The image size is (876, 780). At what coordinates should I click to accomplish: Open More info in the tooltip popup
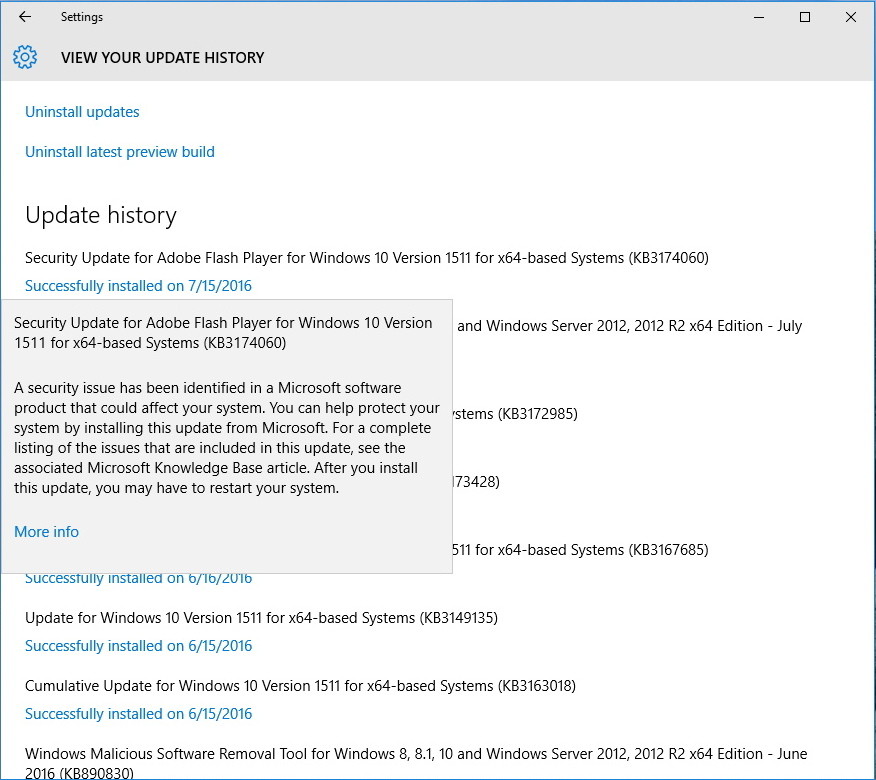coord(46,532)
